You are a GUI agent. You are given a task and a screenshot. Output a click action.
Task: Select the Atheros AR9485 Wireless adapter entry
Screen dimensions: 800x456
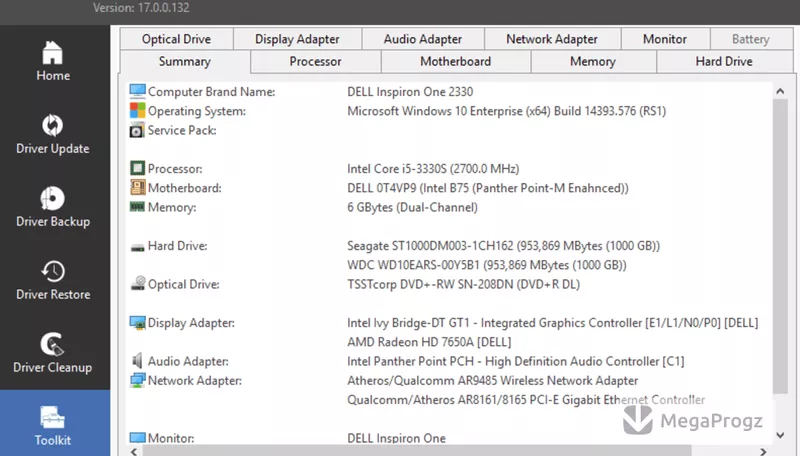(492, 381)
